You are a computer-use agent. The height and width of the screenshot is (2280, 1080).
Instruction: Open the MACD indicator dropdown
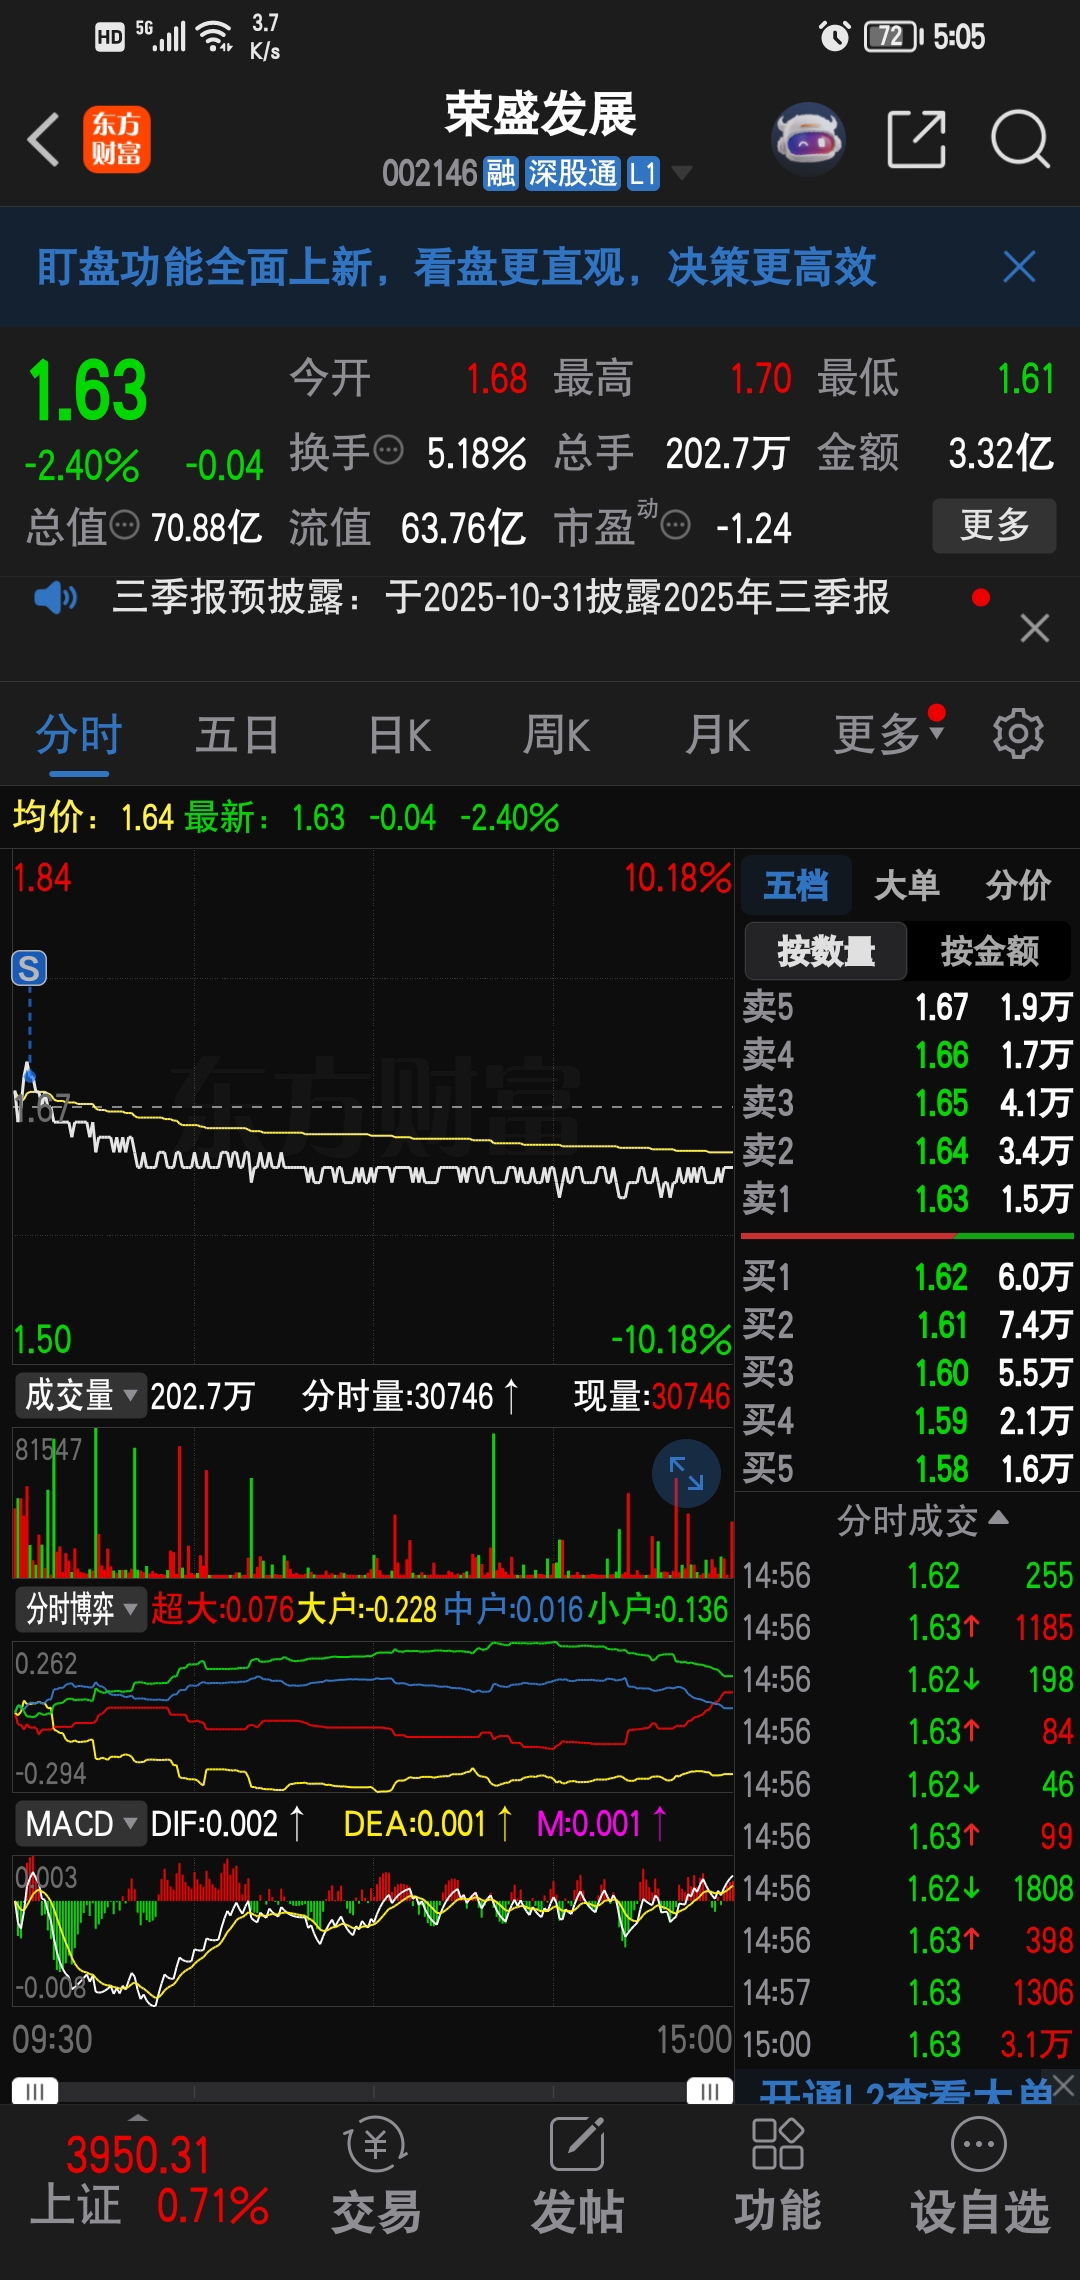tap(80, 1823)
